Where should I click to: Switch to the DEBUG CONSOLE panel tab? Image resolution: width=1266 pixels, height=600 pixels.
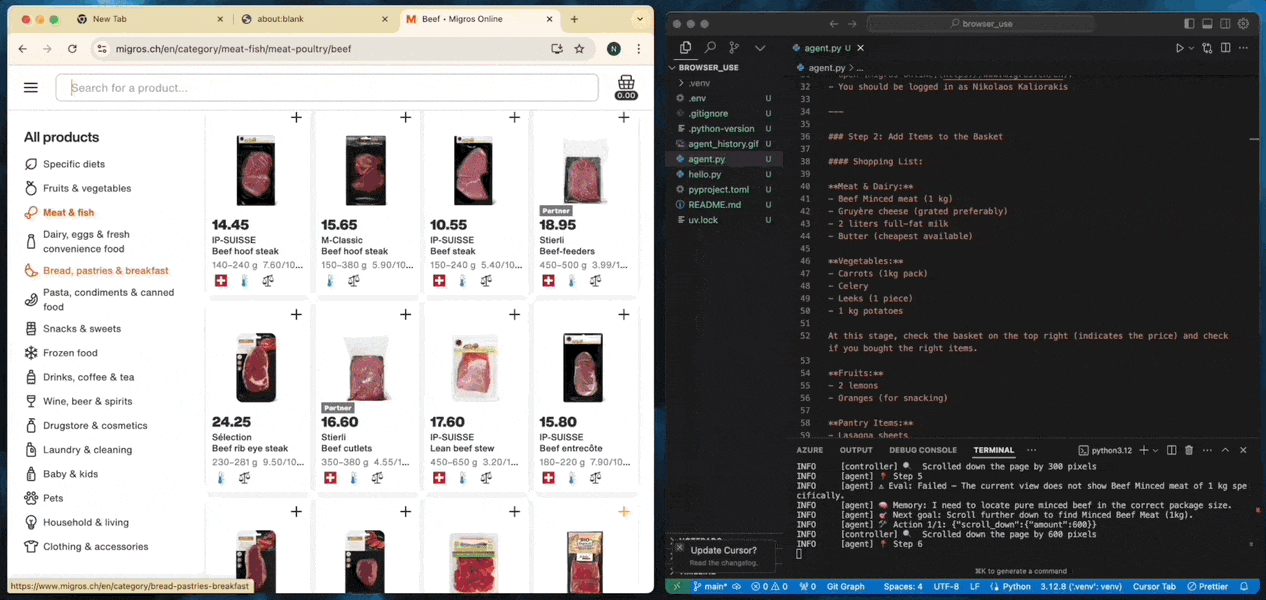923,450
